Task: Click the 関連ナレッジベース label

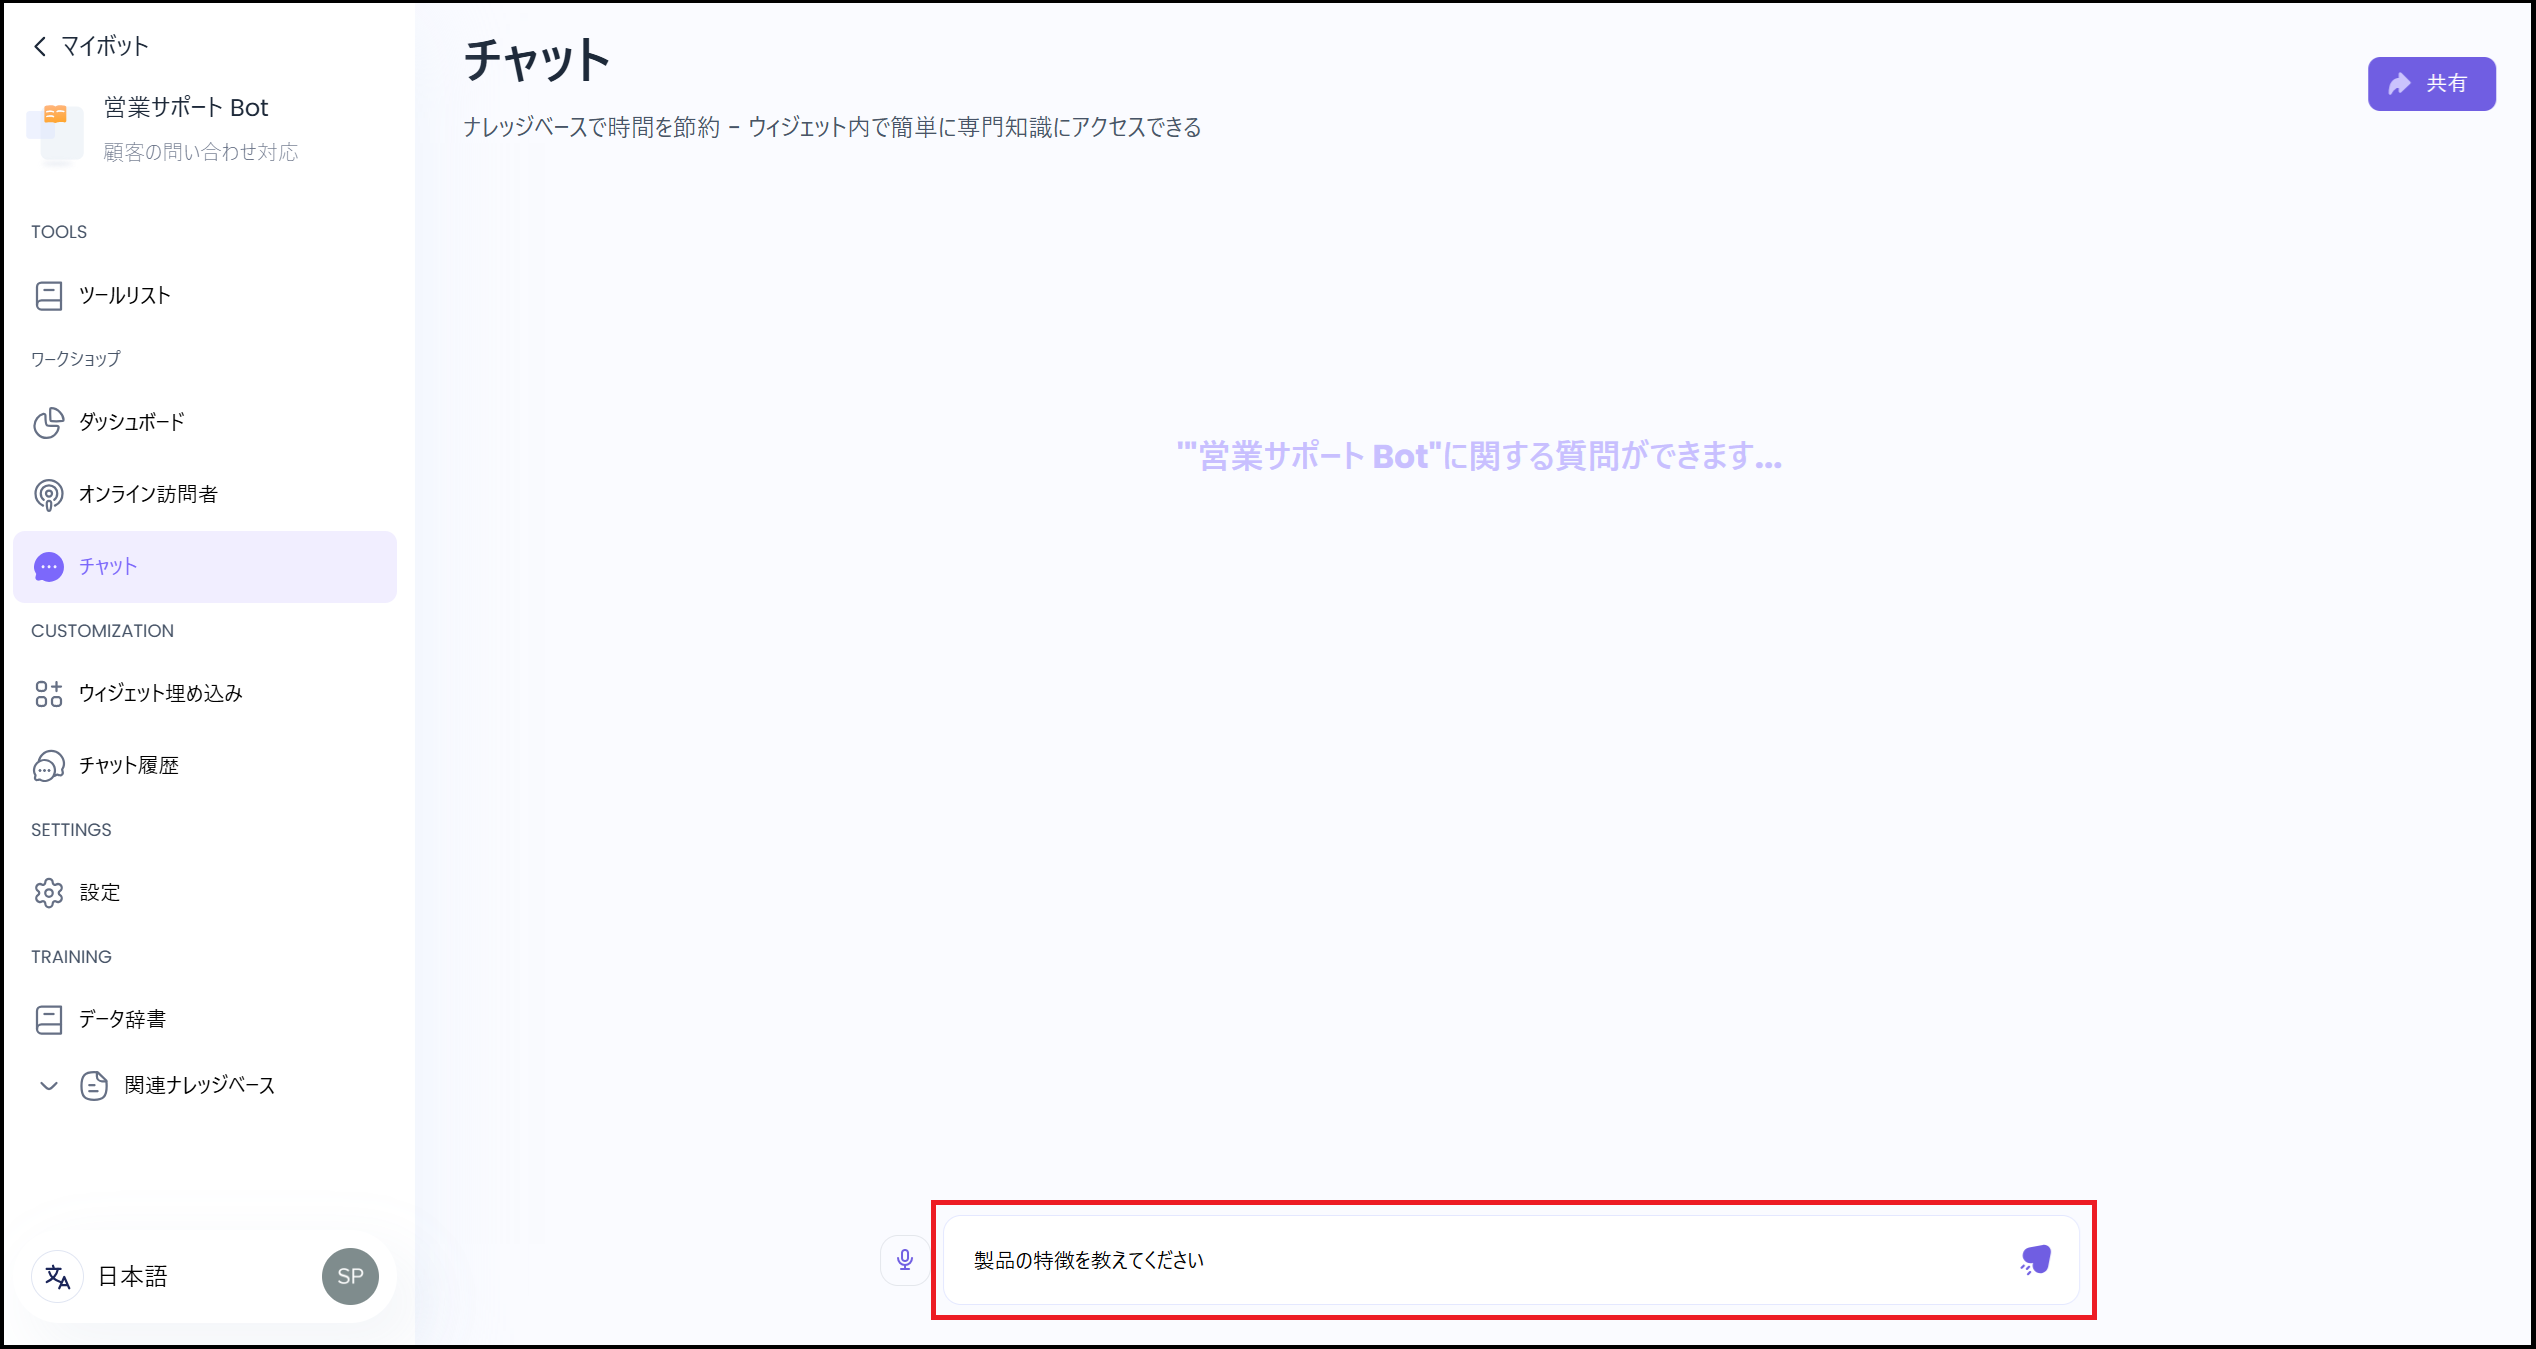Action: [200, 1086]
